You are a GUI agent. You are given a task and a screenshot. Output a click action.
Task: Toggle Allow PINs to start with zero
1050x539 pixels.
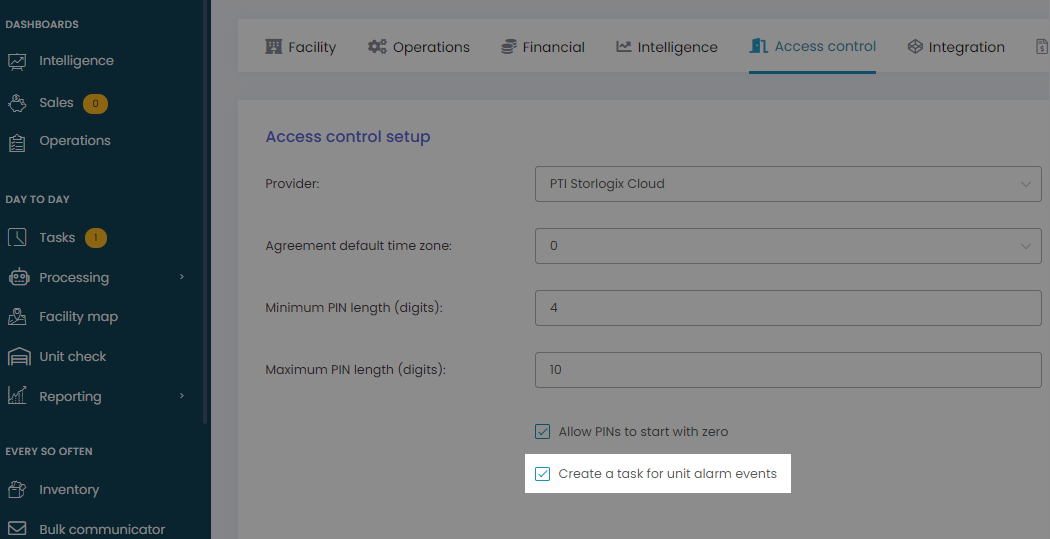[542, 432]
